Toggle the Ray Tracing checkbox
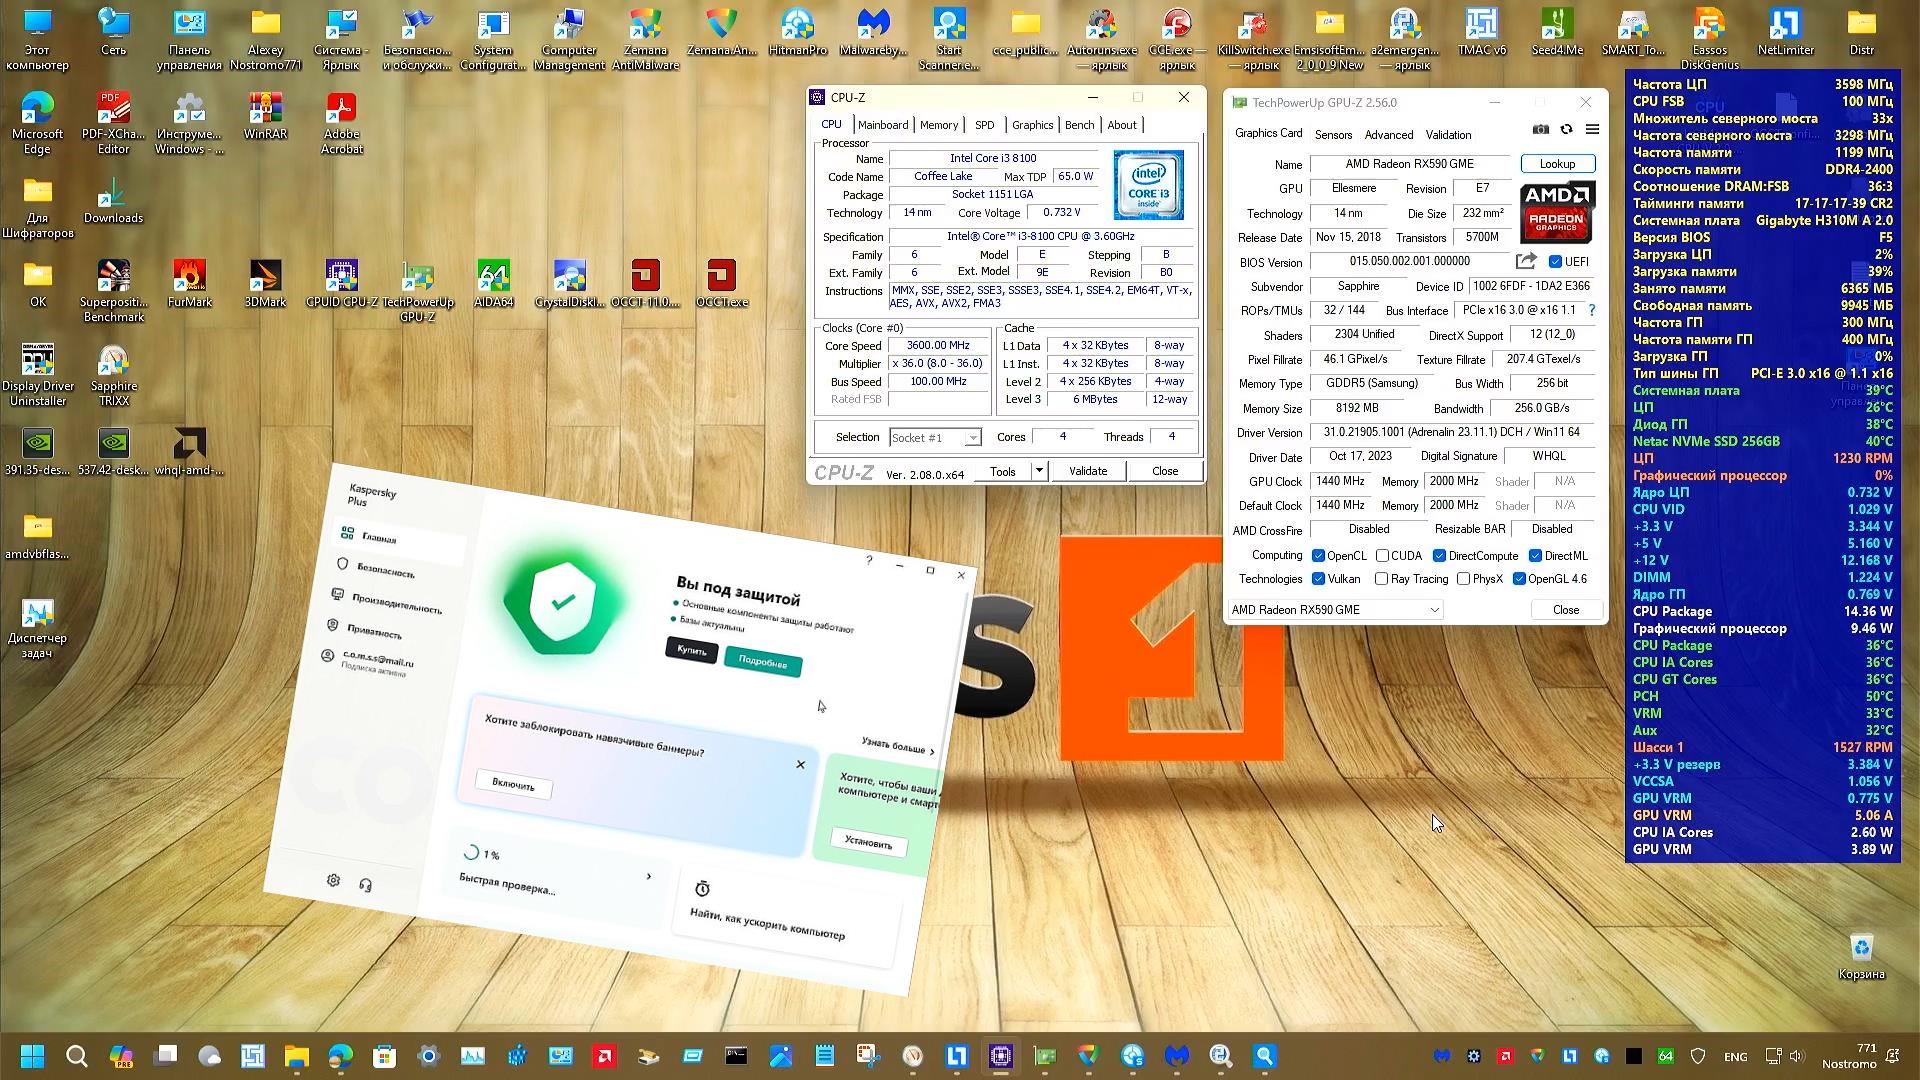The width and height of the screenshot is (1920, 1080). [1381, 579]
